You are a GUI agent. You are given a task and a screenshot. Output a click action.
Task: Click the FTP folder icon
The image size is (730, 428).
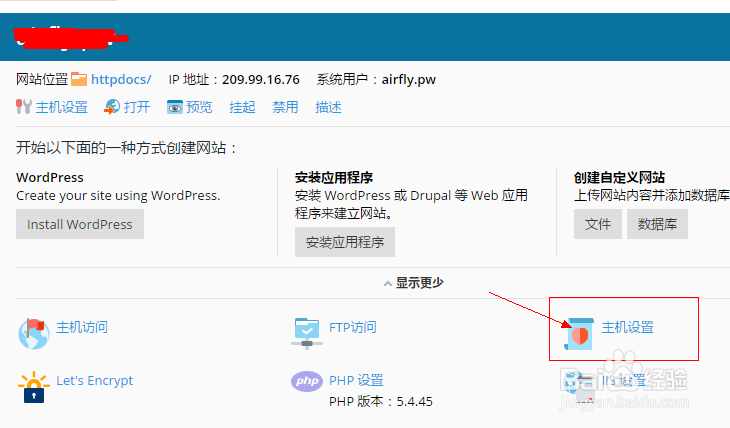(x=307, y=333)
